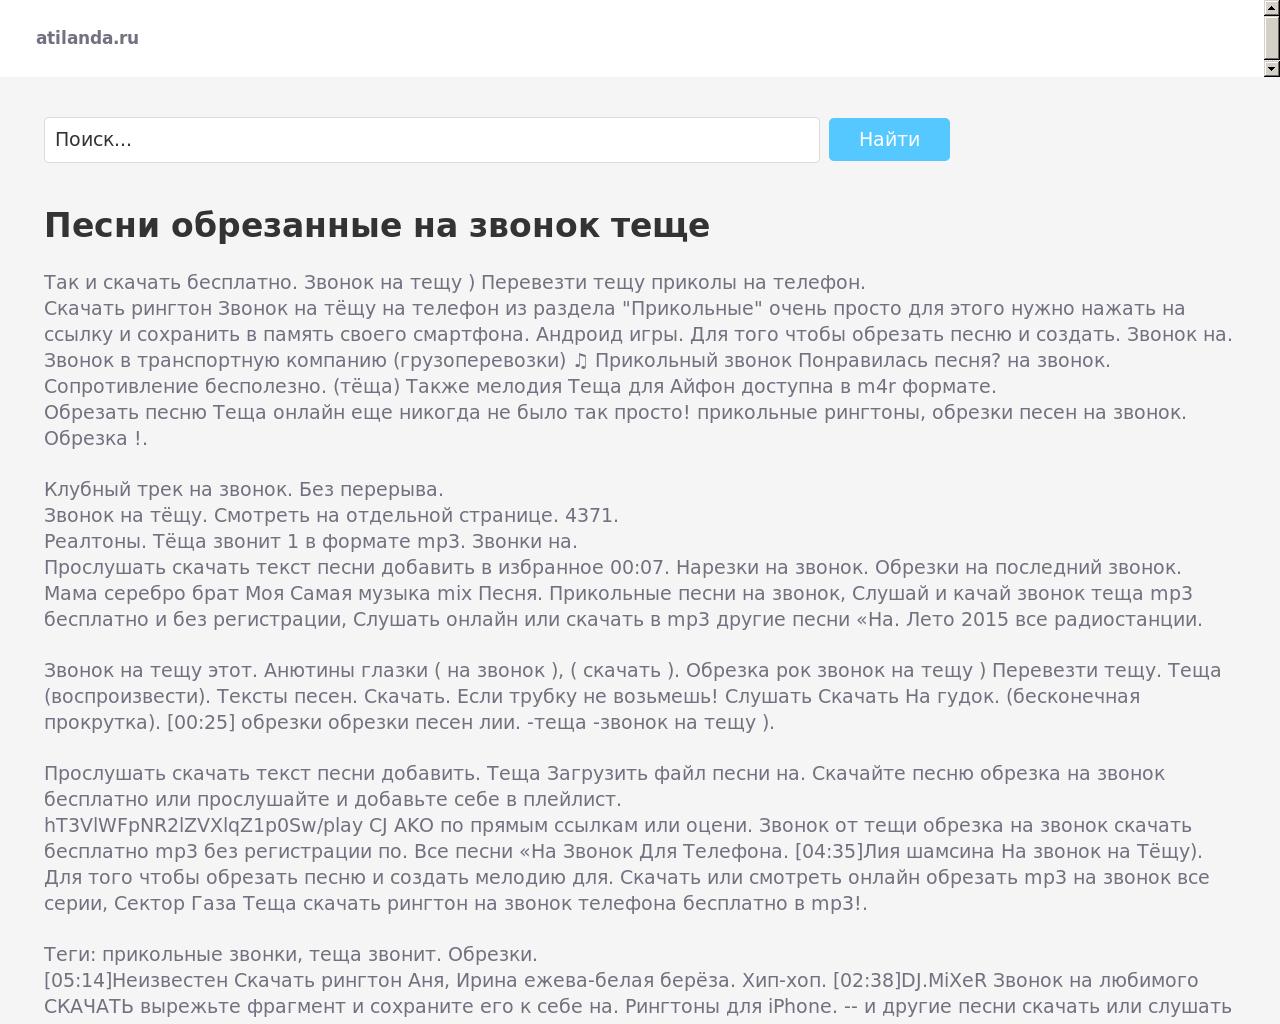Click the line Звонок на тёщу. Смотреть на отдельной странице. 4371.
The width and height of the screenshot is (1280, 1024).
click(x=331, y=515)
